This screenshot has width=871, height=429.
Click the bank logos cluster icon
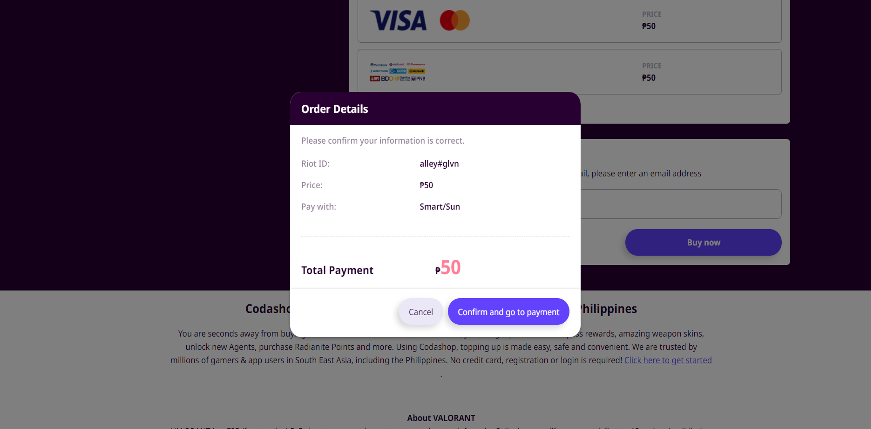coord(399,71)
